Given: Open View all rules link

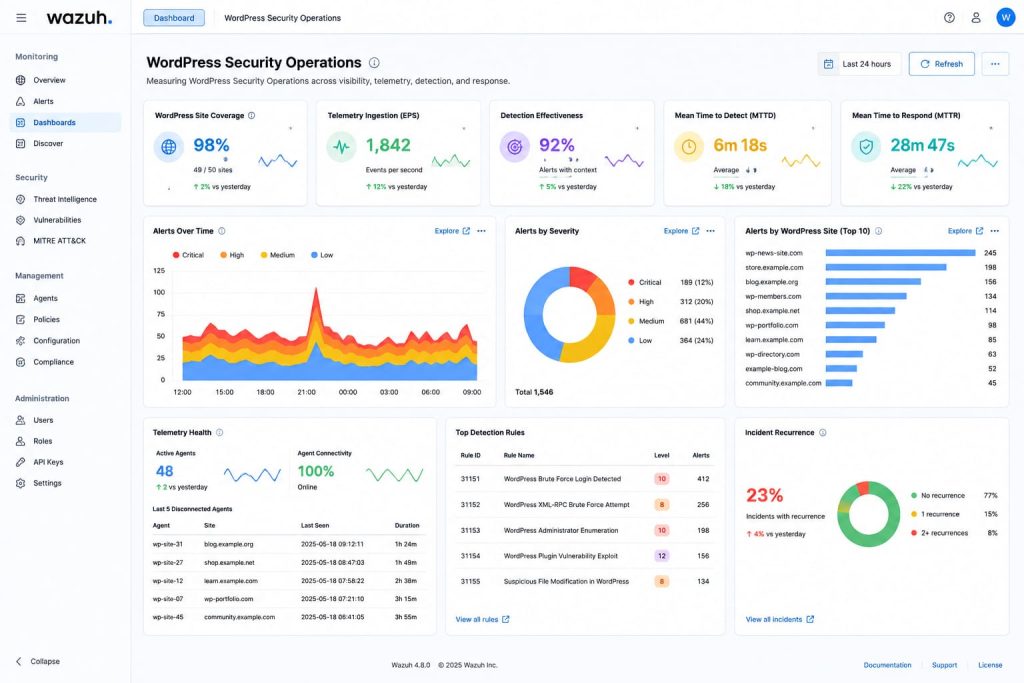Looking at the screenshot, I should click(482, 619).
